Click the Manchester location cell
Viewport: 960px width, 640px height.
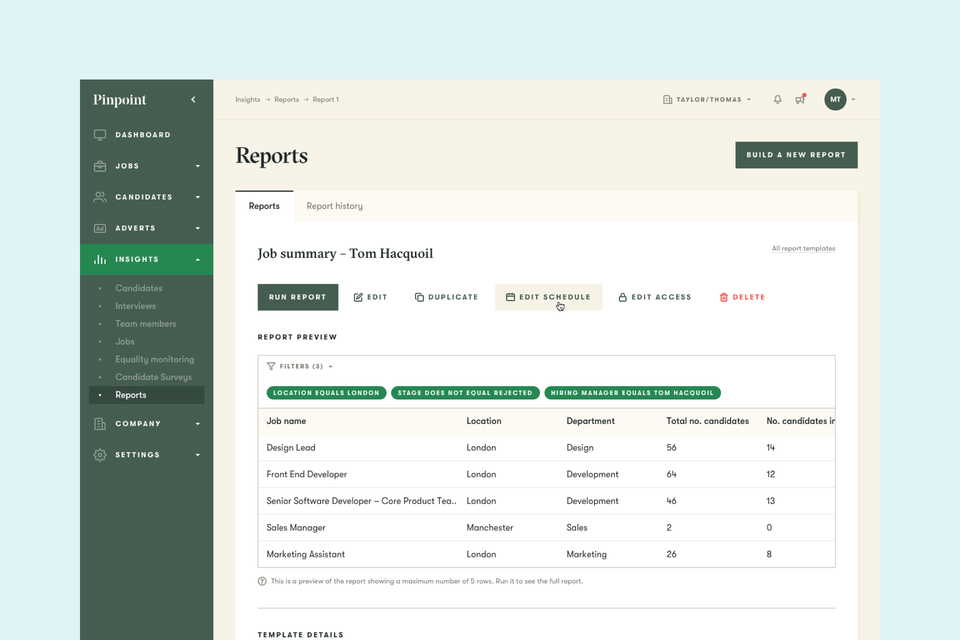point(490,527)
